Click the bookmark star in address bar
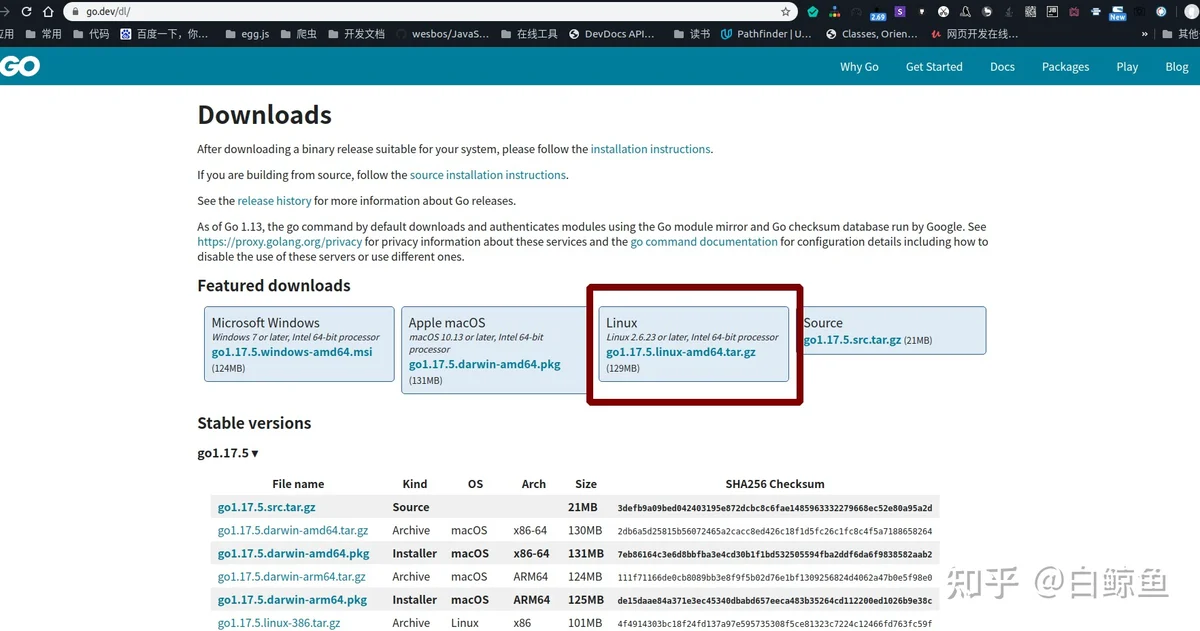Viewport: 1200px width, 631px height. tap(786, 12)
